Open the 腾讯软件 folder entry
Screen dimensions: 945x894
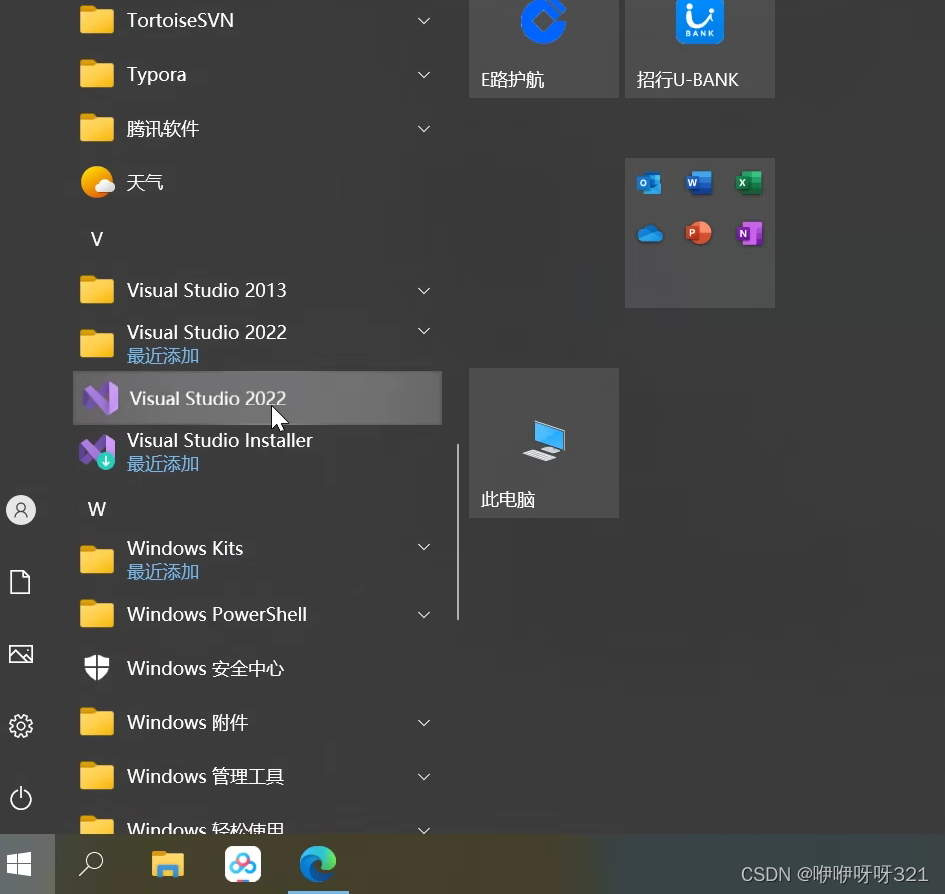pyautogui.click(x=257, y=128)
